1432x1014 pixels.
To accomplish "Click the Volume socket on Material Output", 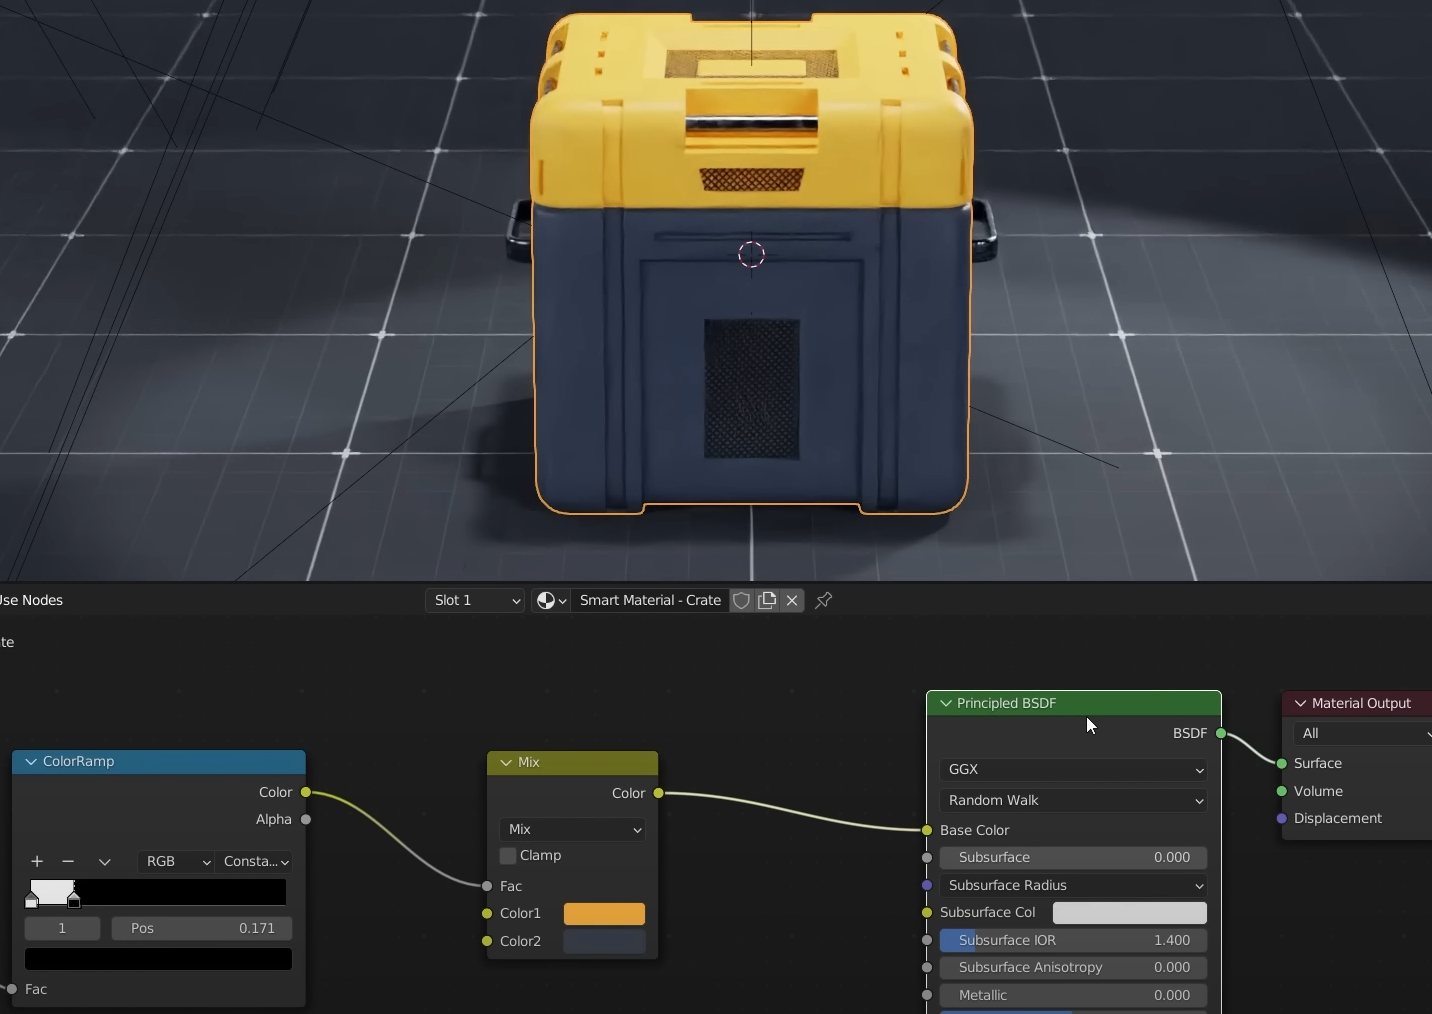I will pos(1282,791).
